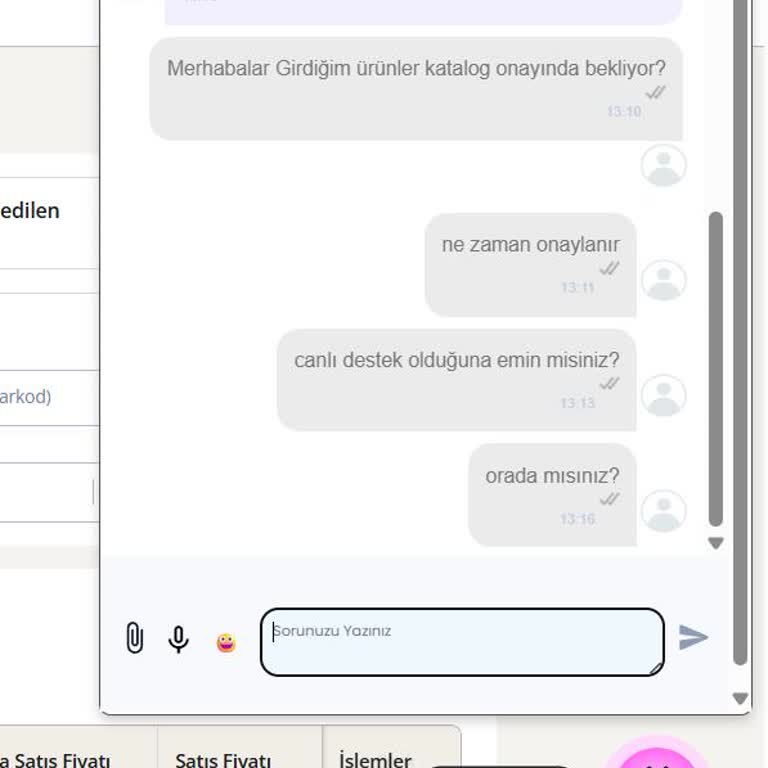The height and width of the screenshot is (768, 768).
Task: Click the "Satış Fiyatı" column header
Action: pyautogui.click(x=223, y=760)
